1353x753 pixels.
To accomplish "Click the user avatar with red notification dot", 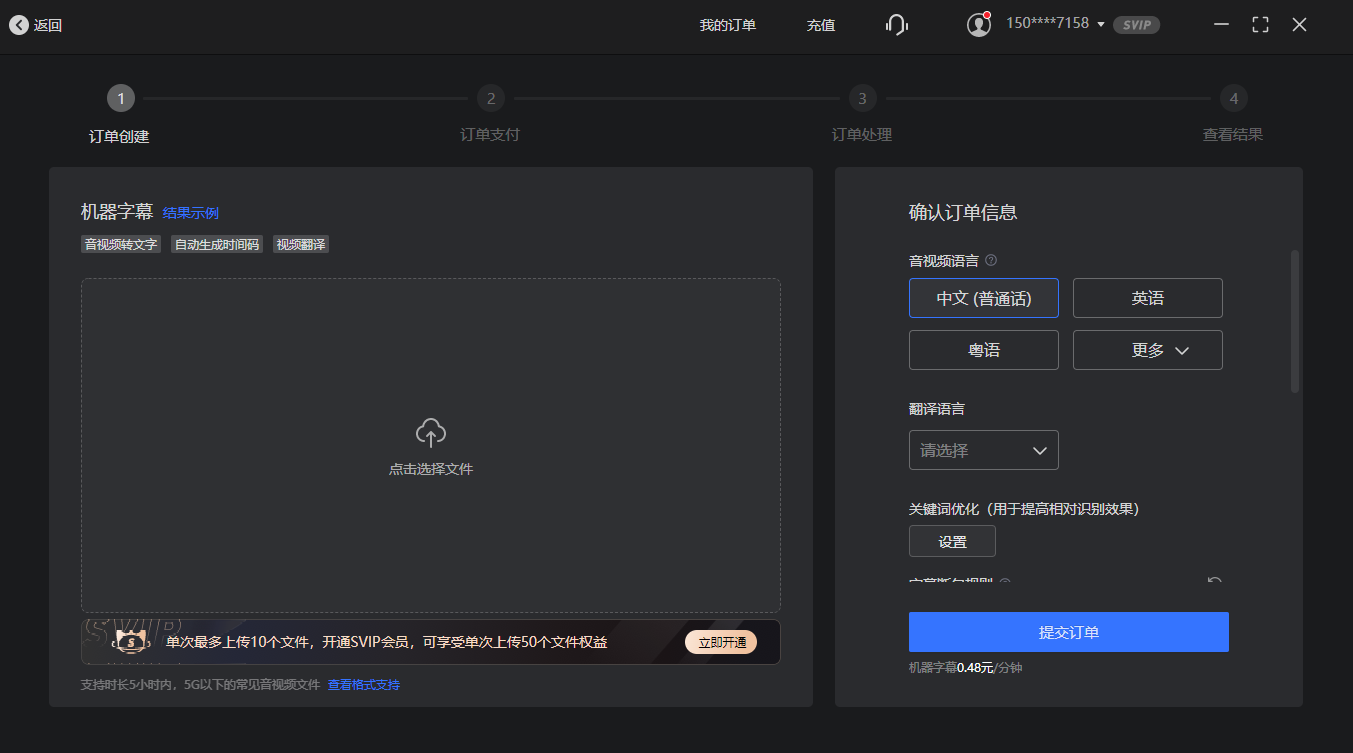I will click(978, 24).
